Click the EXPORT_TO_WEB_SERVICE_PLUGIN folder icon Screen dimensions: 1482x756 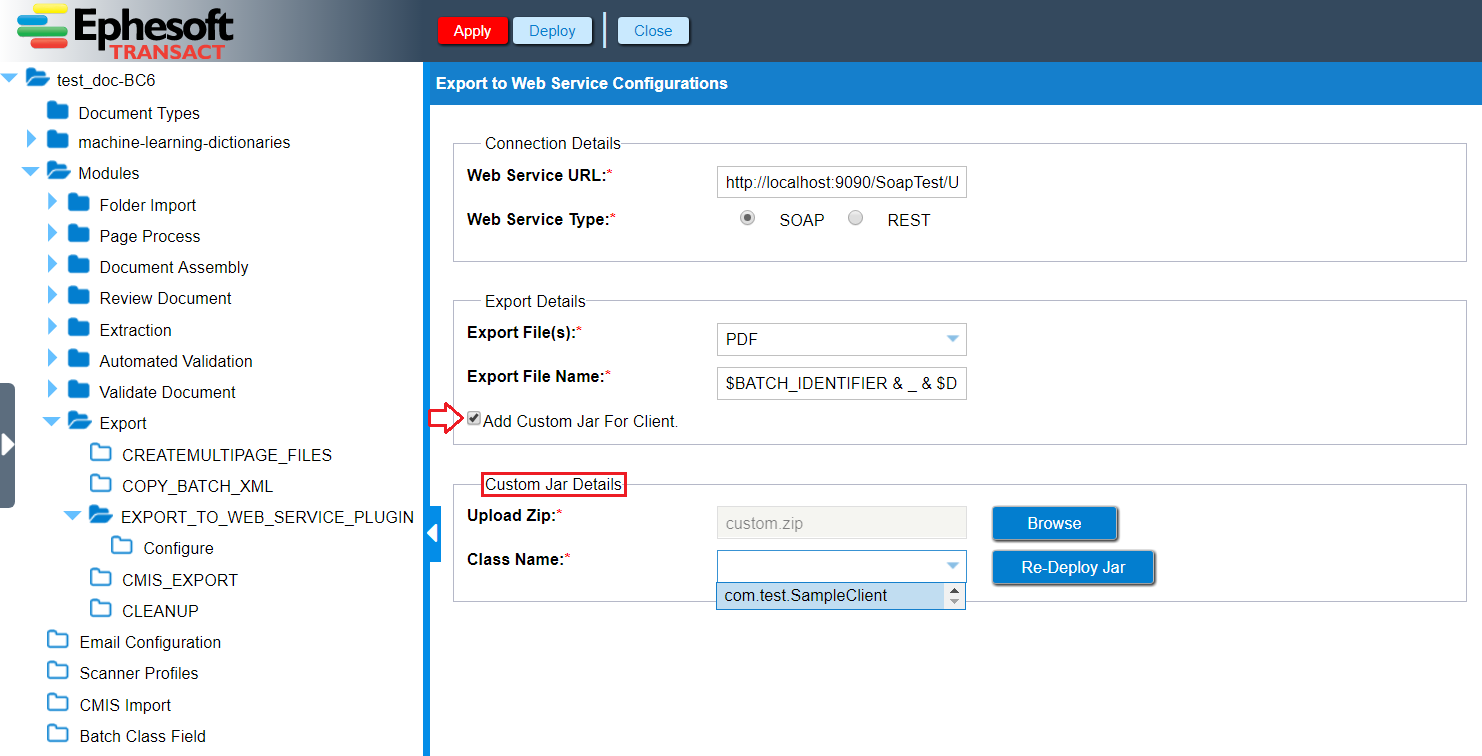click(x=101, y=515)
